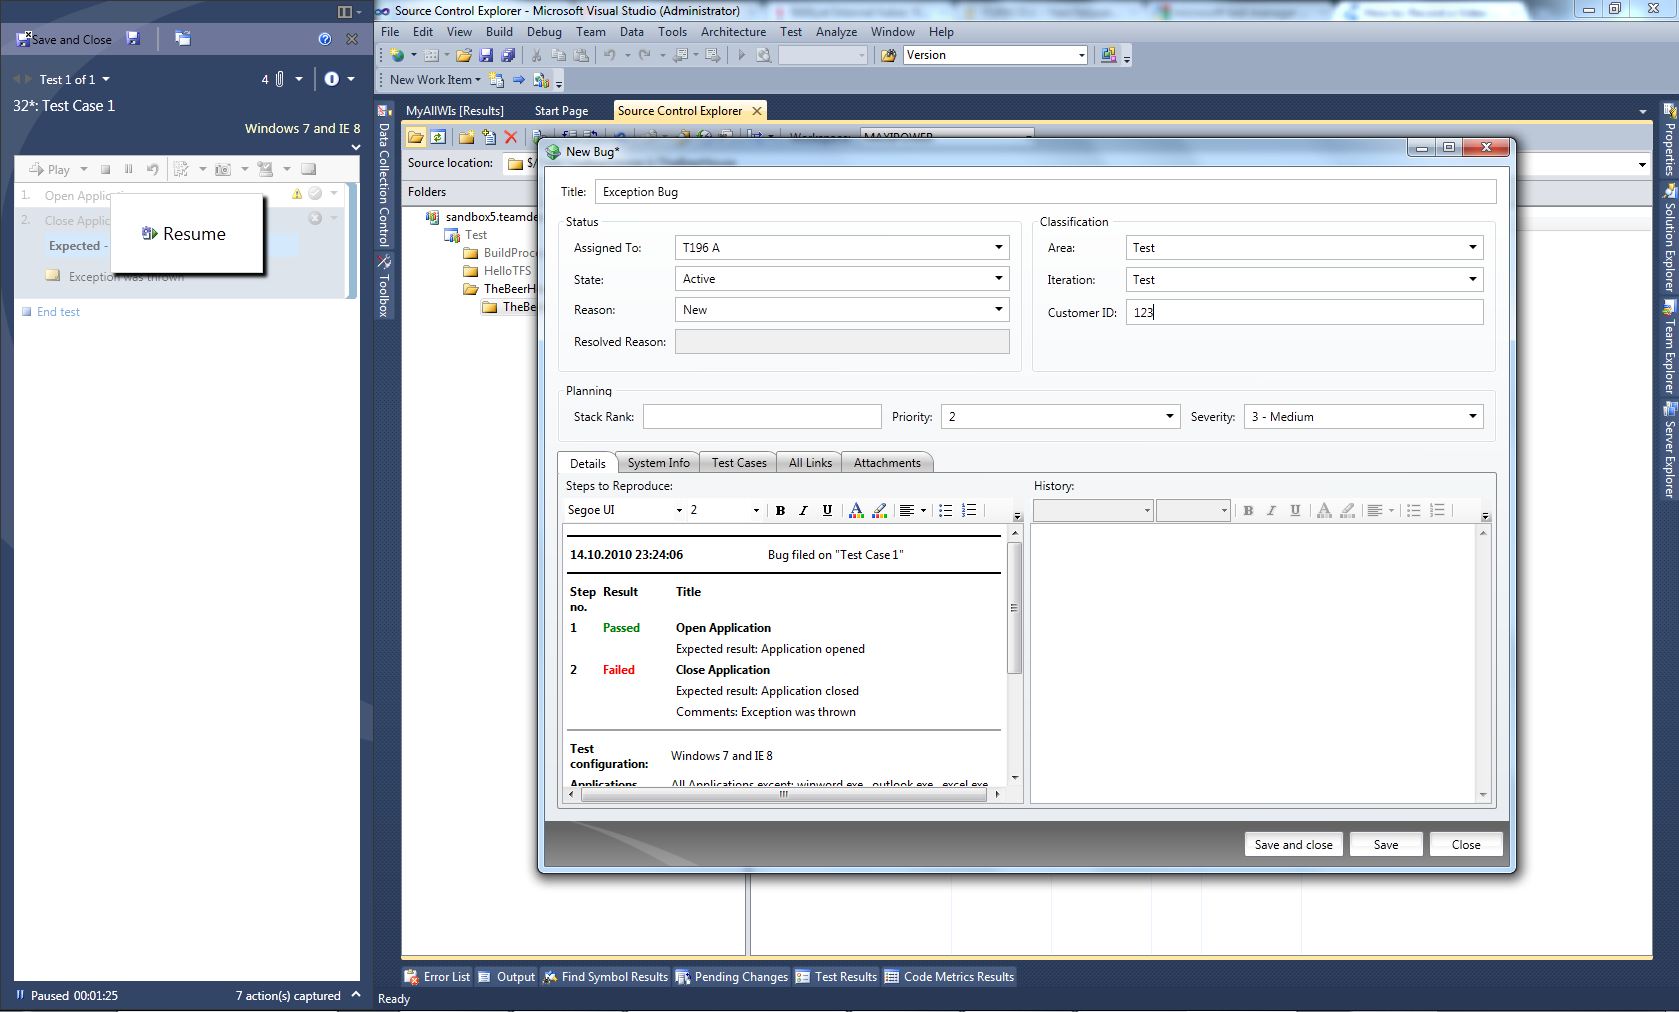
Task: Switch to the Attachments tab
Action: 887,463
